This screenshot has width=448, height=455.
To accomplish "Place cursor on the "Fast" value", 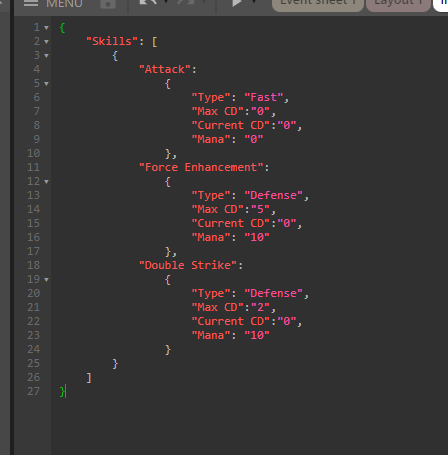I will 264,97.
